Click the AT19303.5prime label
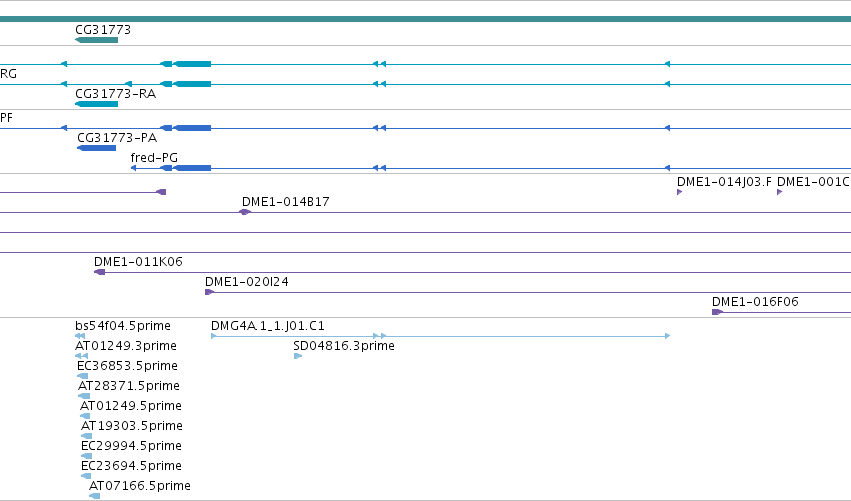 [x=132, y=427]
